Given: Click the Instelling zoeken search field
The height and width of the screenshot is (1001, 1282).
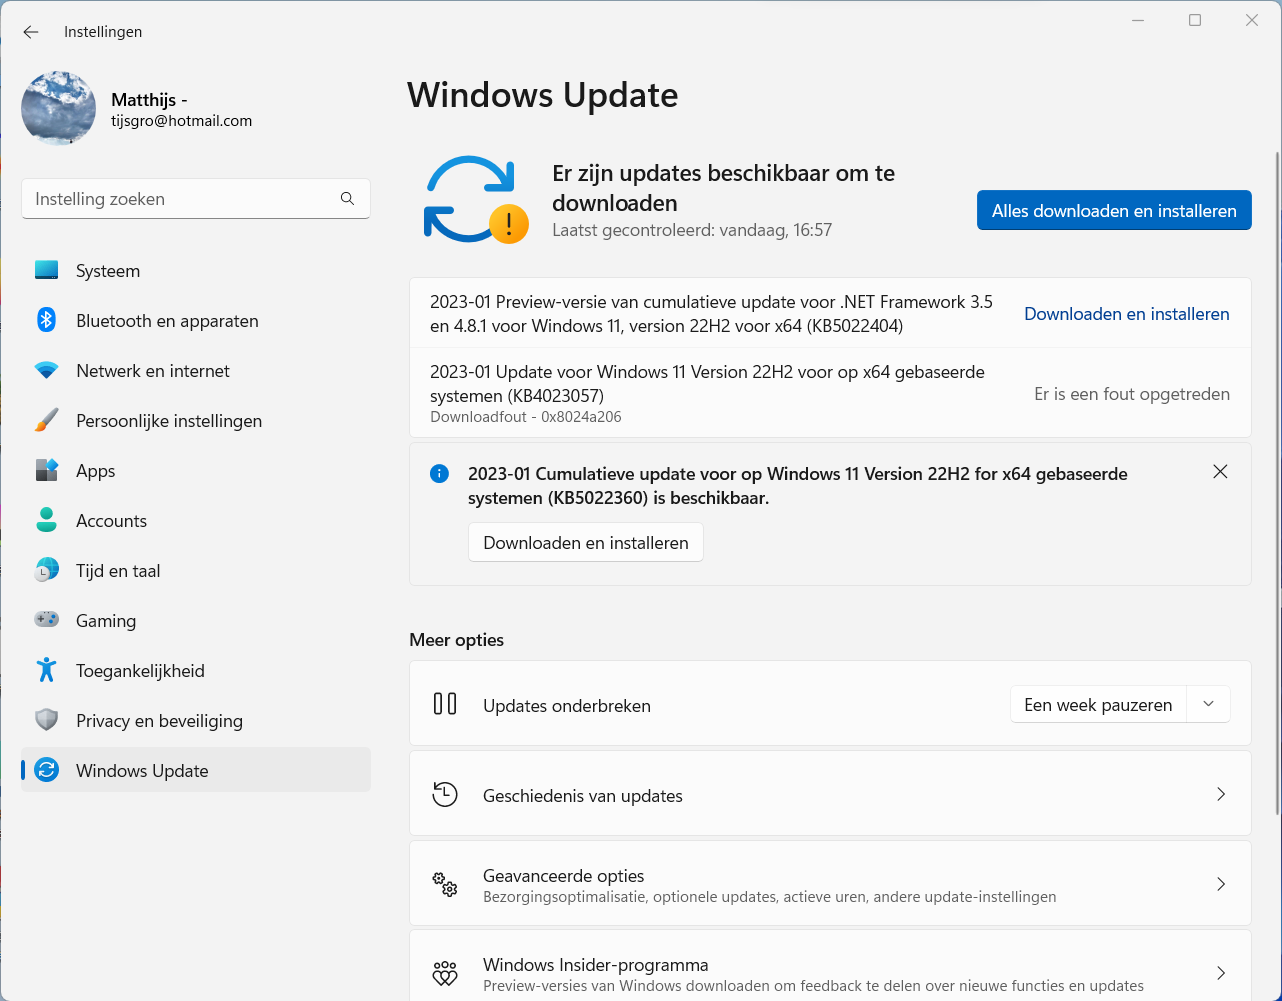Looking at the screenshot, I should point(180,199).
